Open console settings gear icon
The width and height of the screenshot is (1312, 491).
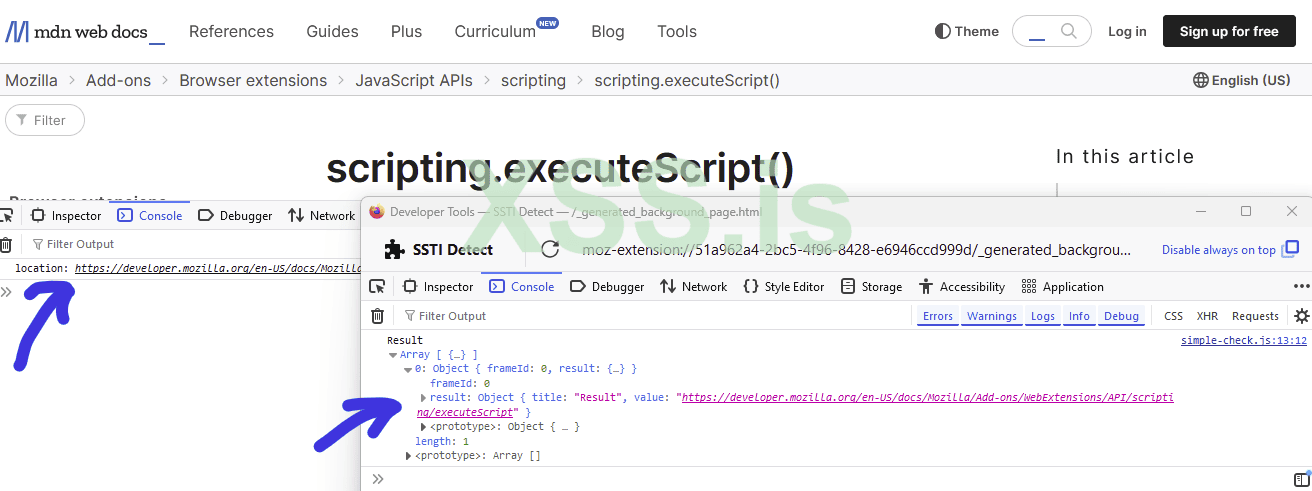click(1301, 316)
